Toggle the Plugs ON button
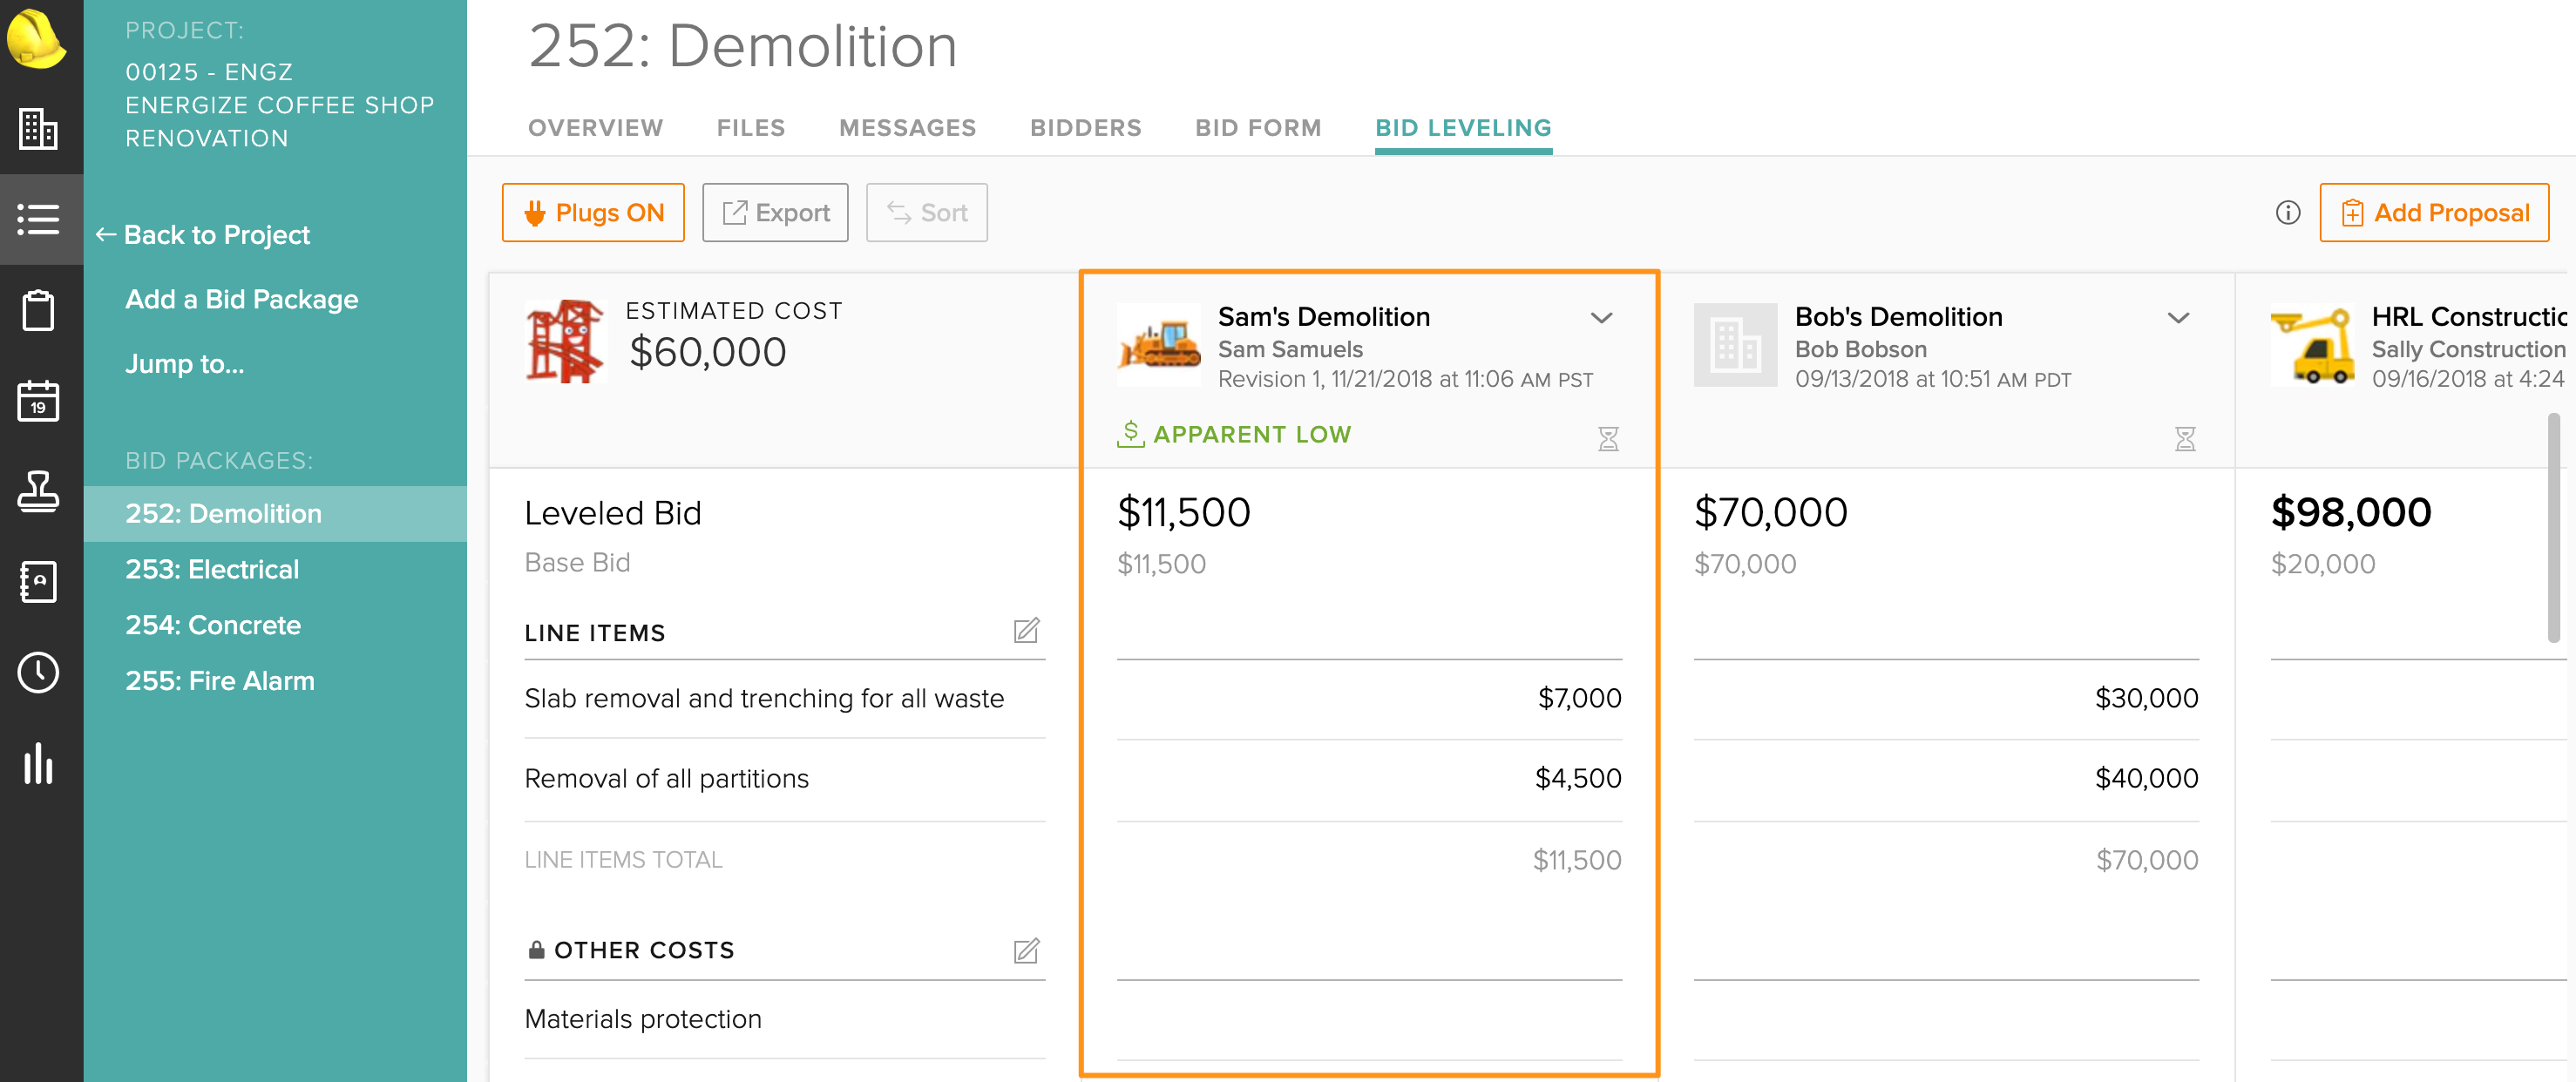This screenshot has width=2576, height=1082. tap(593, 213)
